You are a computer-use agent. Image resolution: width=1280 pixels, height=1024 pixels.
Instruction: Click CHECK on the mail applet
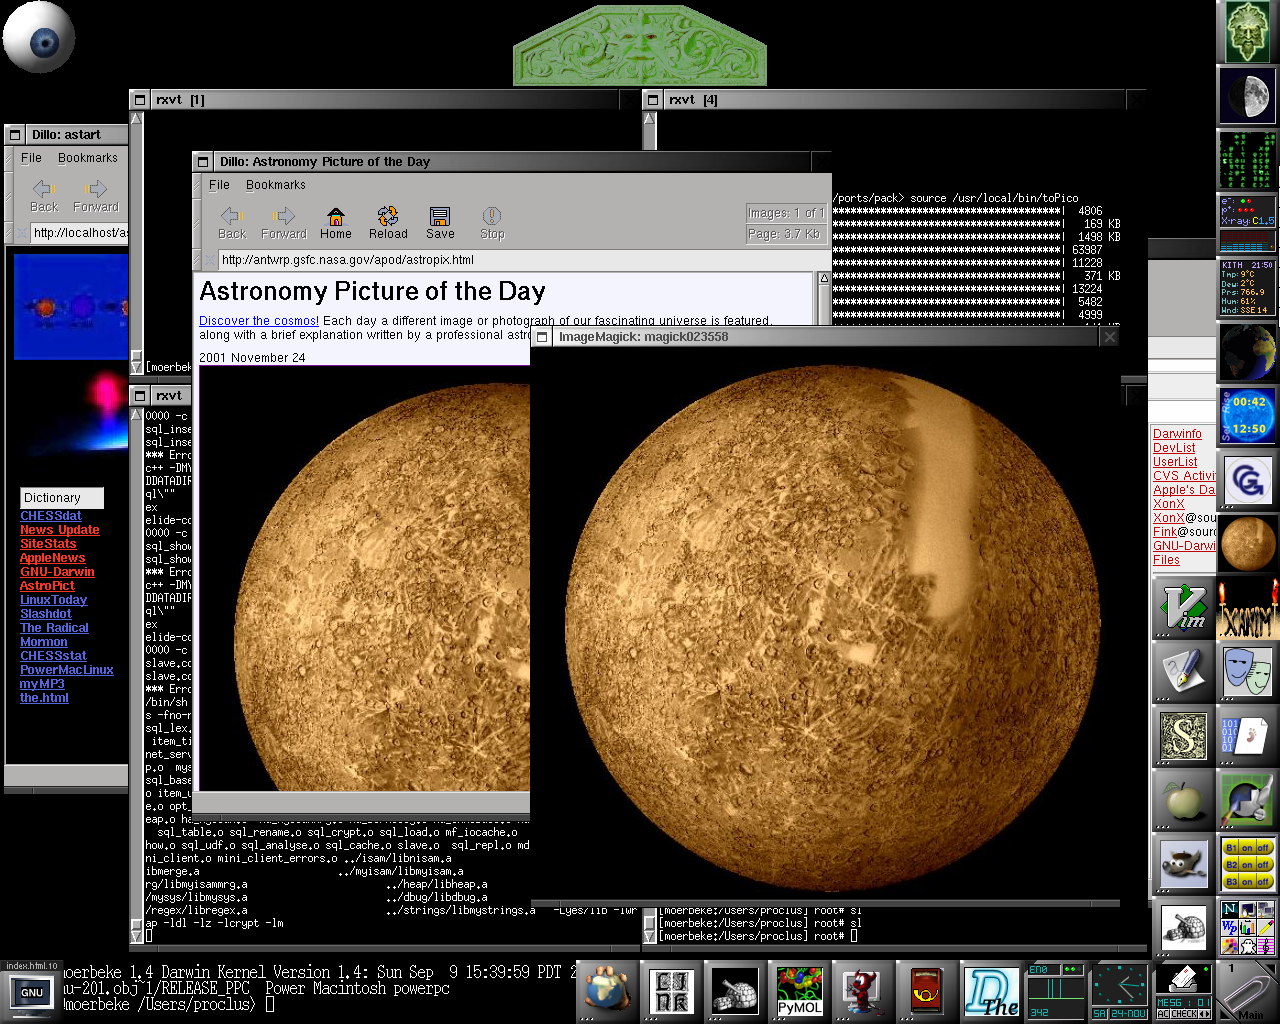tap(1184, 1014)
